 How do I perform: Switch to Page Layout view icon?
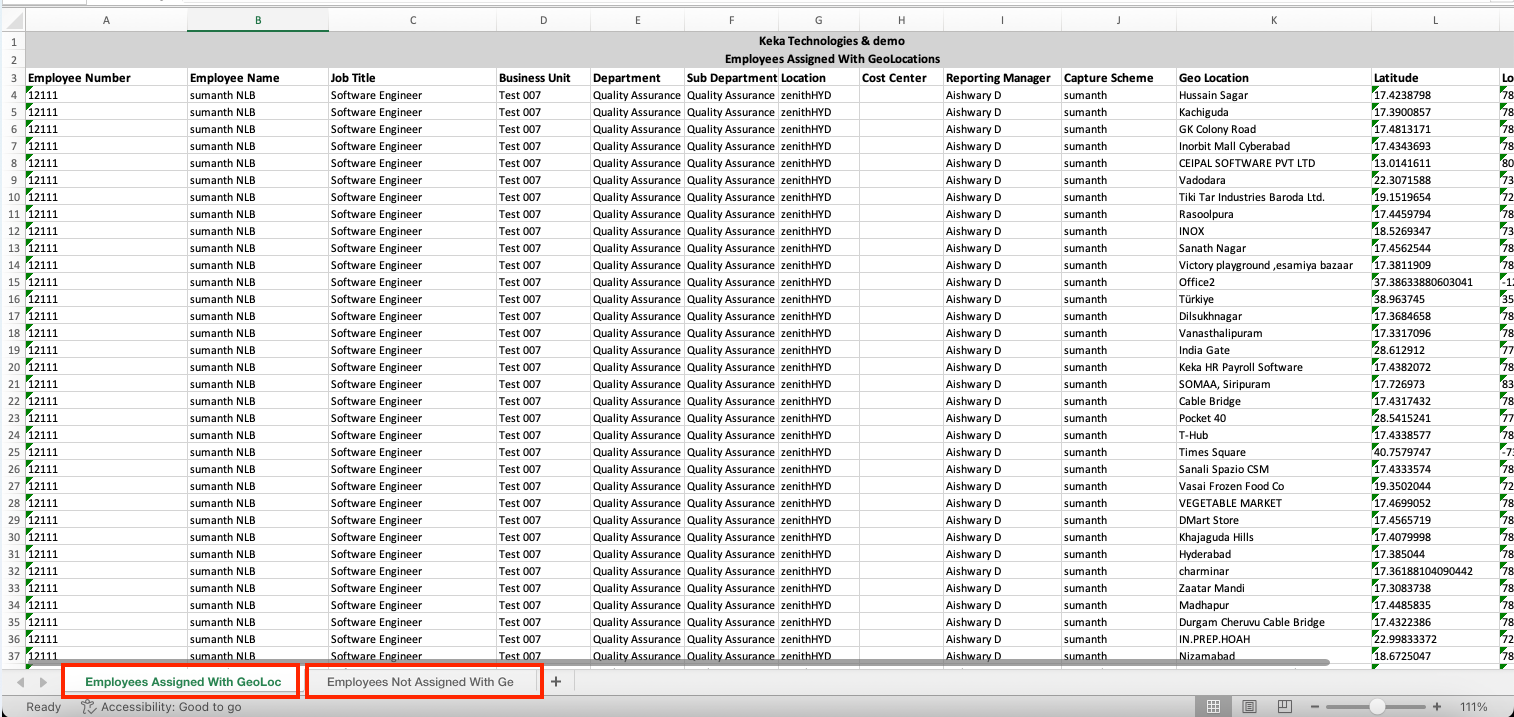tap(1249, 706)
